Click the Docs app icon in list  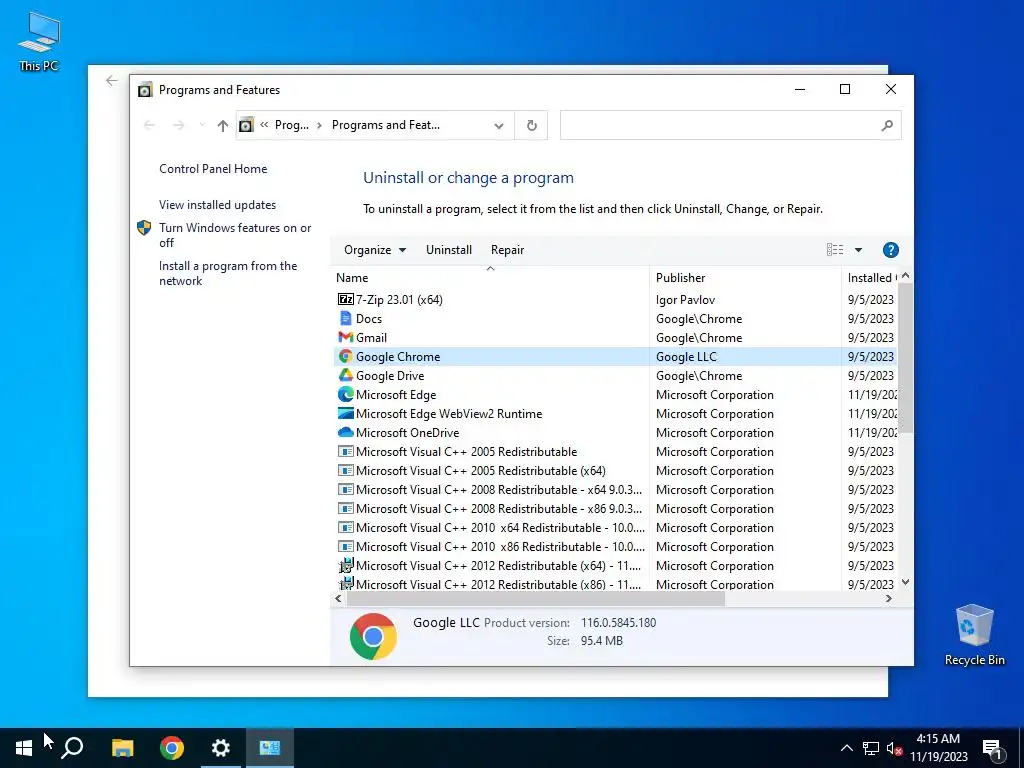tap(345, 319)
